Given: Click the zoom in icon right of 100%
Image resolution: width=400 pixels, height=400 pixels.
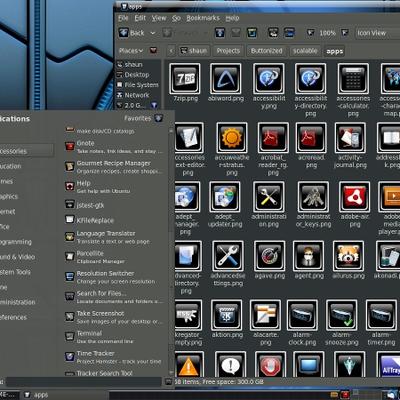Looking at the screenshot, I should tap(345, 33).
